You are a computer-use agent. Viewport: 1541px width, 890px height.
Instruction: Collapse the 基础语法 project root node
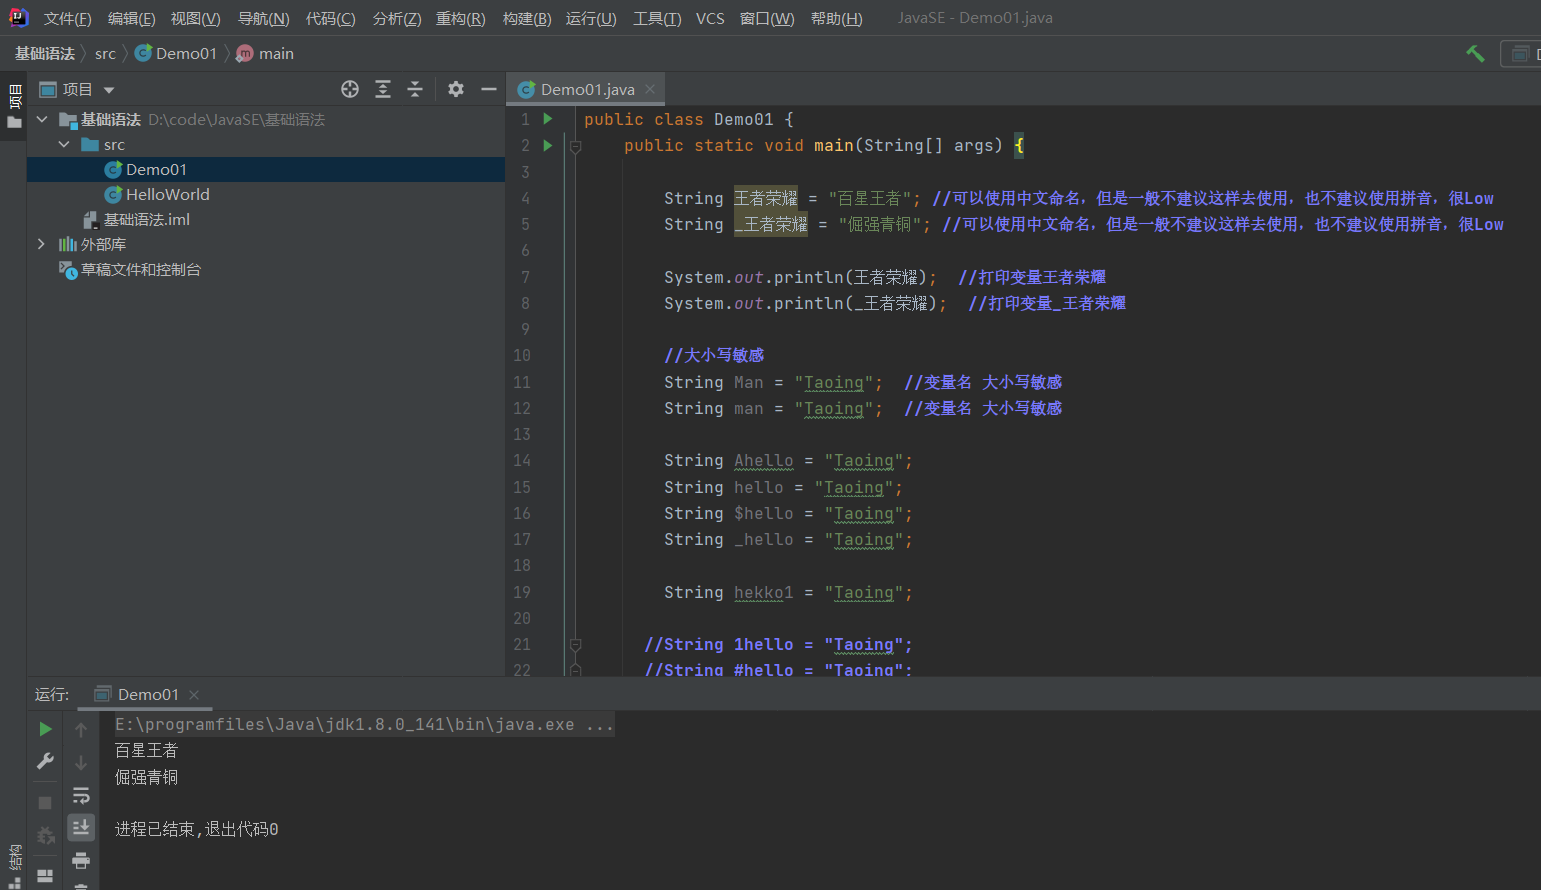click(42, 119)
